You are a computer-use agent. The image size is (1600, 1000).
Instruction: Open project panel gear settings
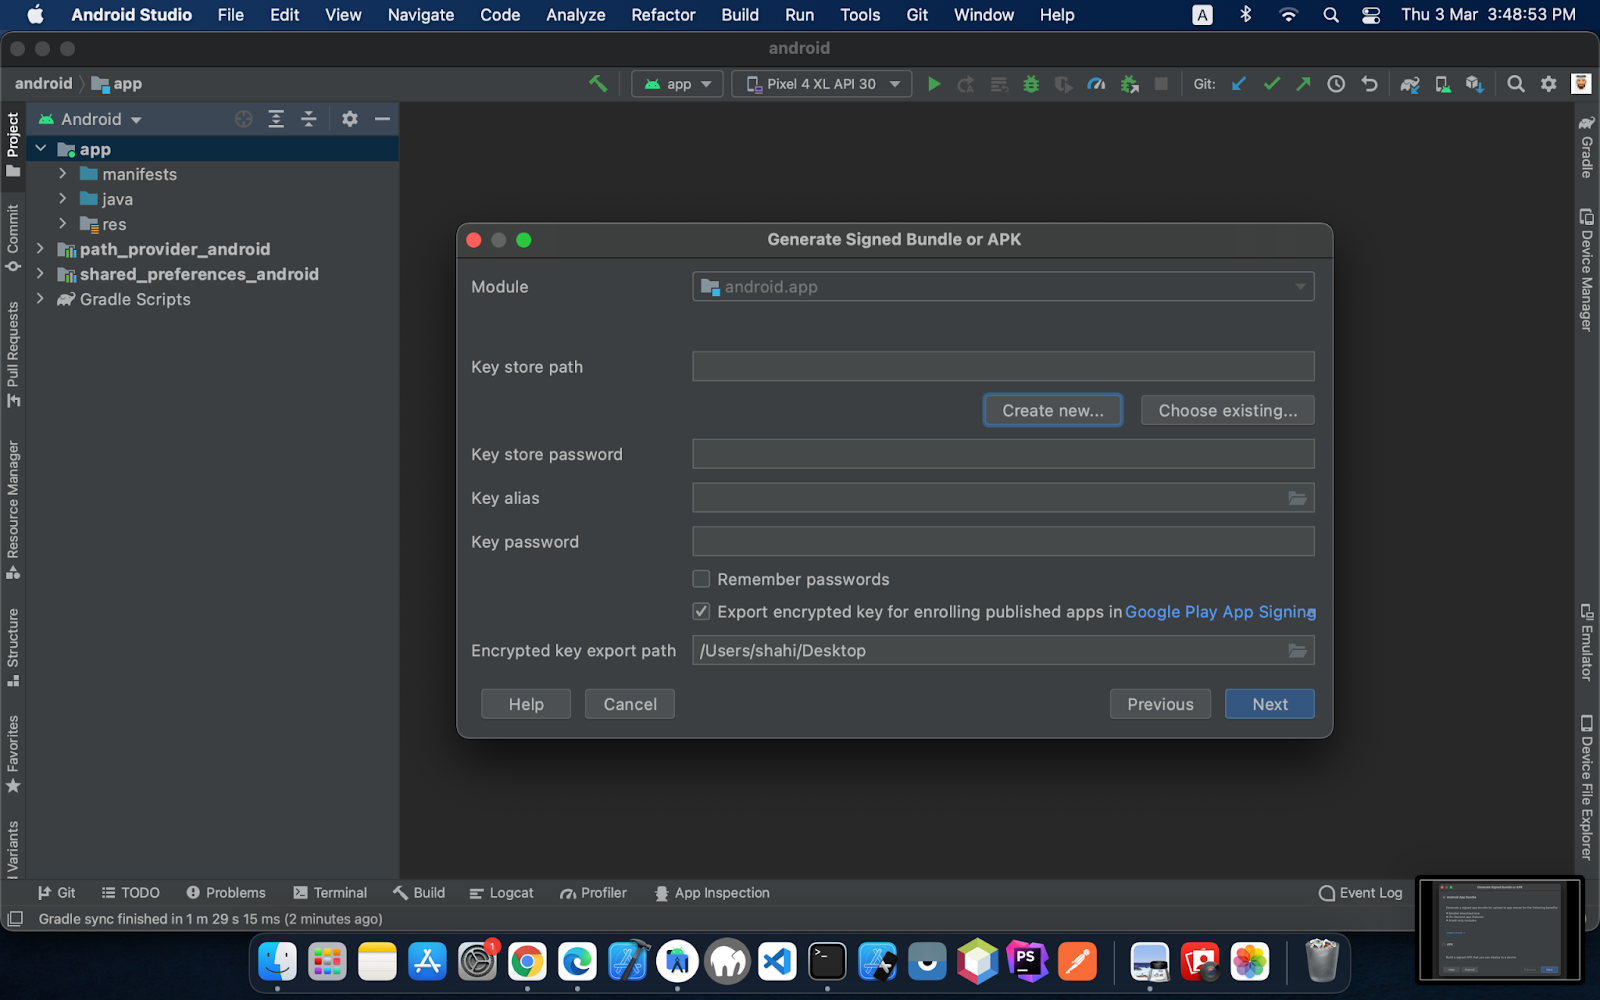coord(349,119)
